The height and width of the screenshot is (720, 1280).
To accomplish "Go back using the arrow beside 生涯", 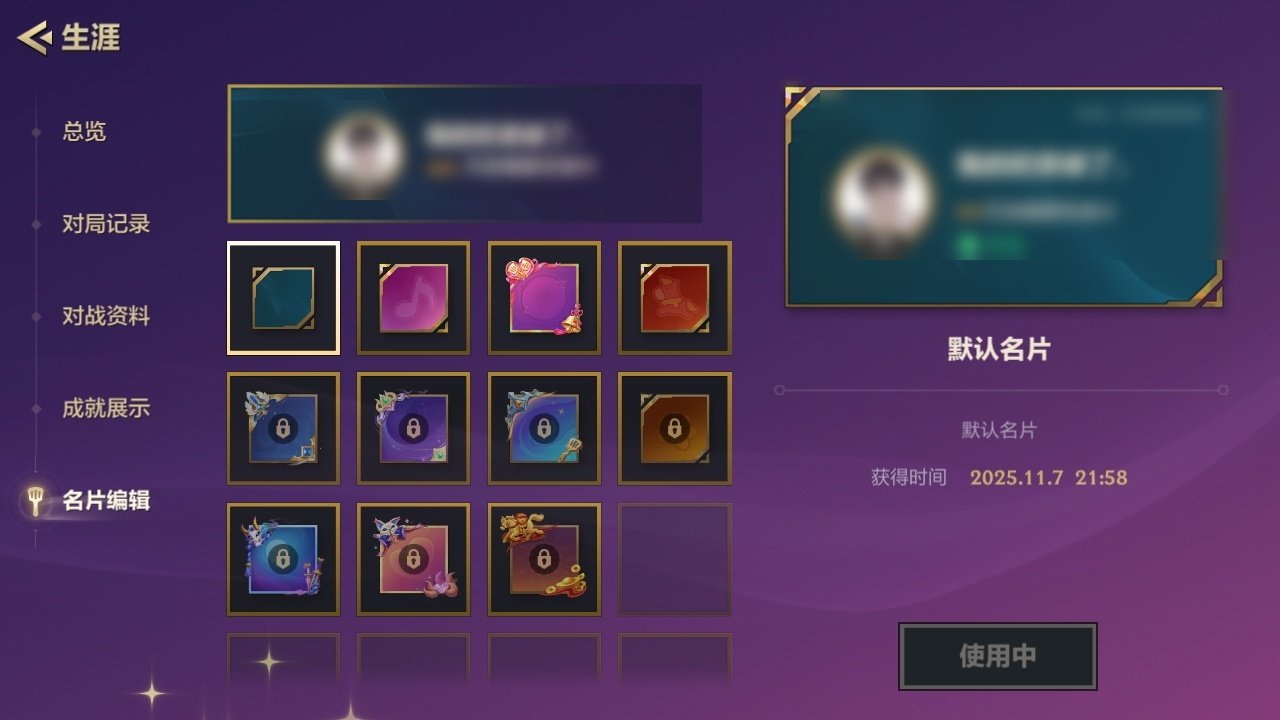I will (x=33, y=38).
